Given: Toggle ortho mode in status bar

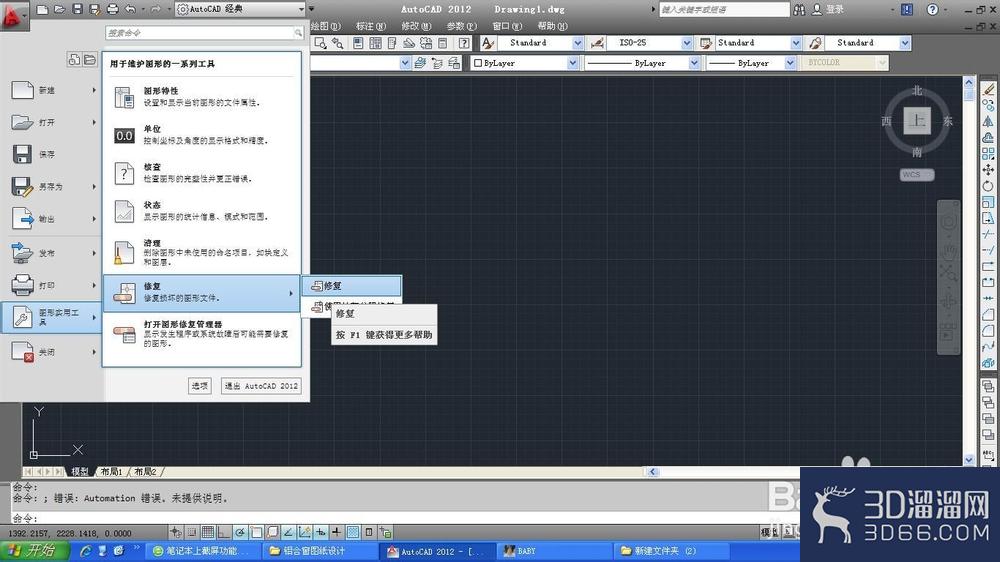Looking at the screenshot, I should (224, 532).
